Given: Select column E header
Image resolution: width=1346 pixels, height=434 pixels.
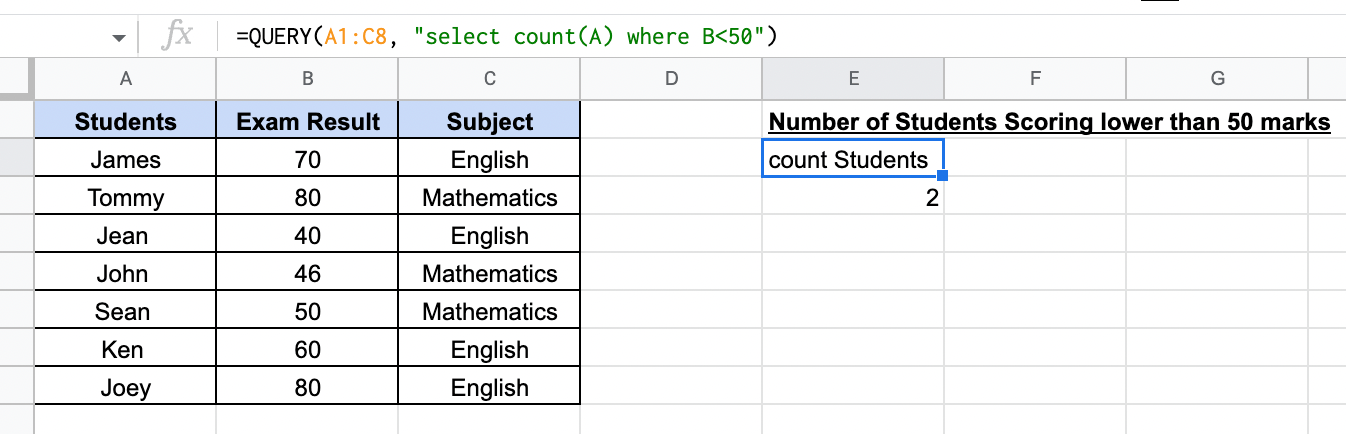Looking at the screenshot, I should point(853,79).
